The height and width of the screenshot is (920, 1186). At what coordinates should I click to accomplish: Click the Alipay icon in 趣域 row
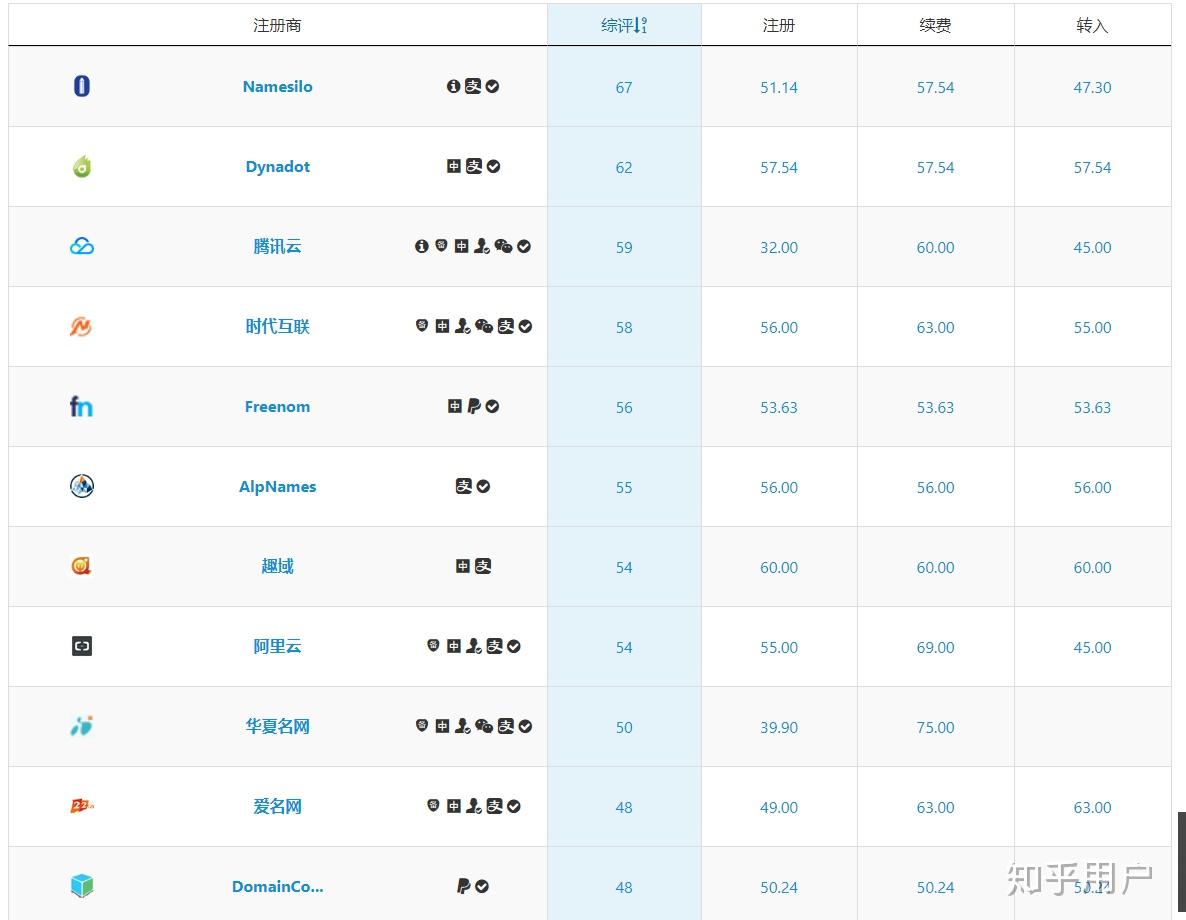pos(483,566)
